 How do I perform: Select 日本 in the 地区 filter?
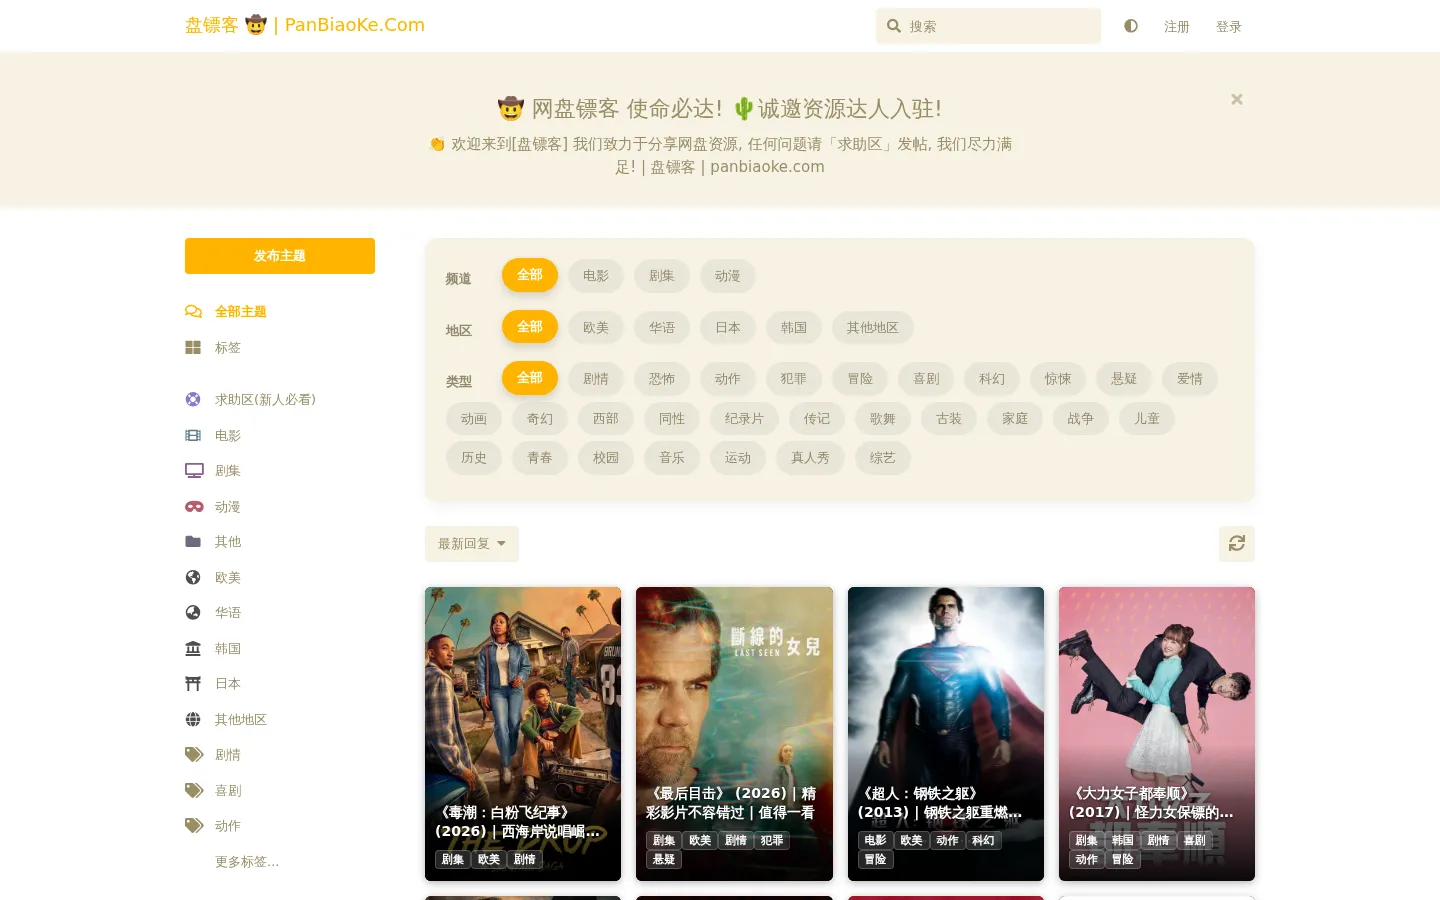(728, 328)
